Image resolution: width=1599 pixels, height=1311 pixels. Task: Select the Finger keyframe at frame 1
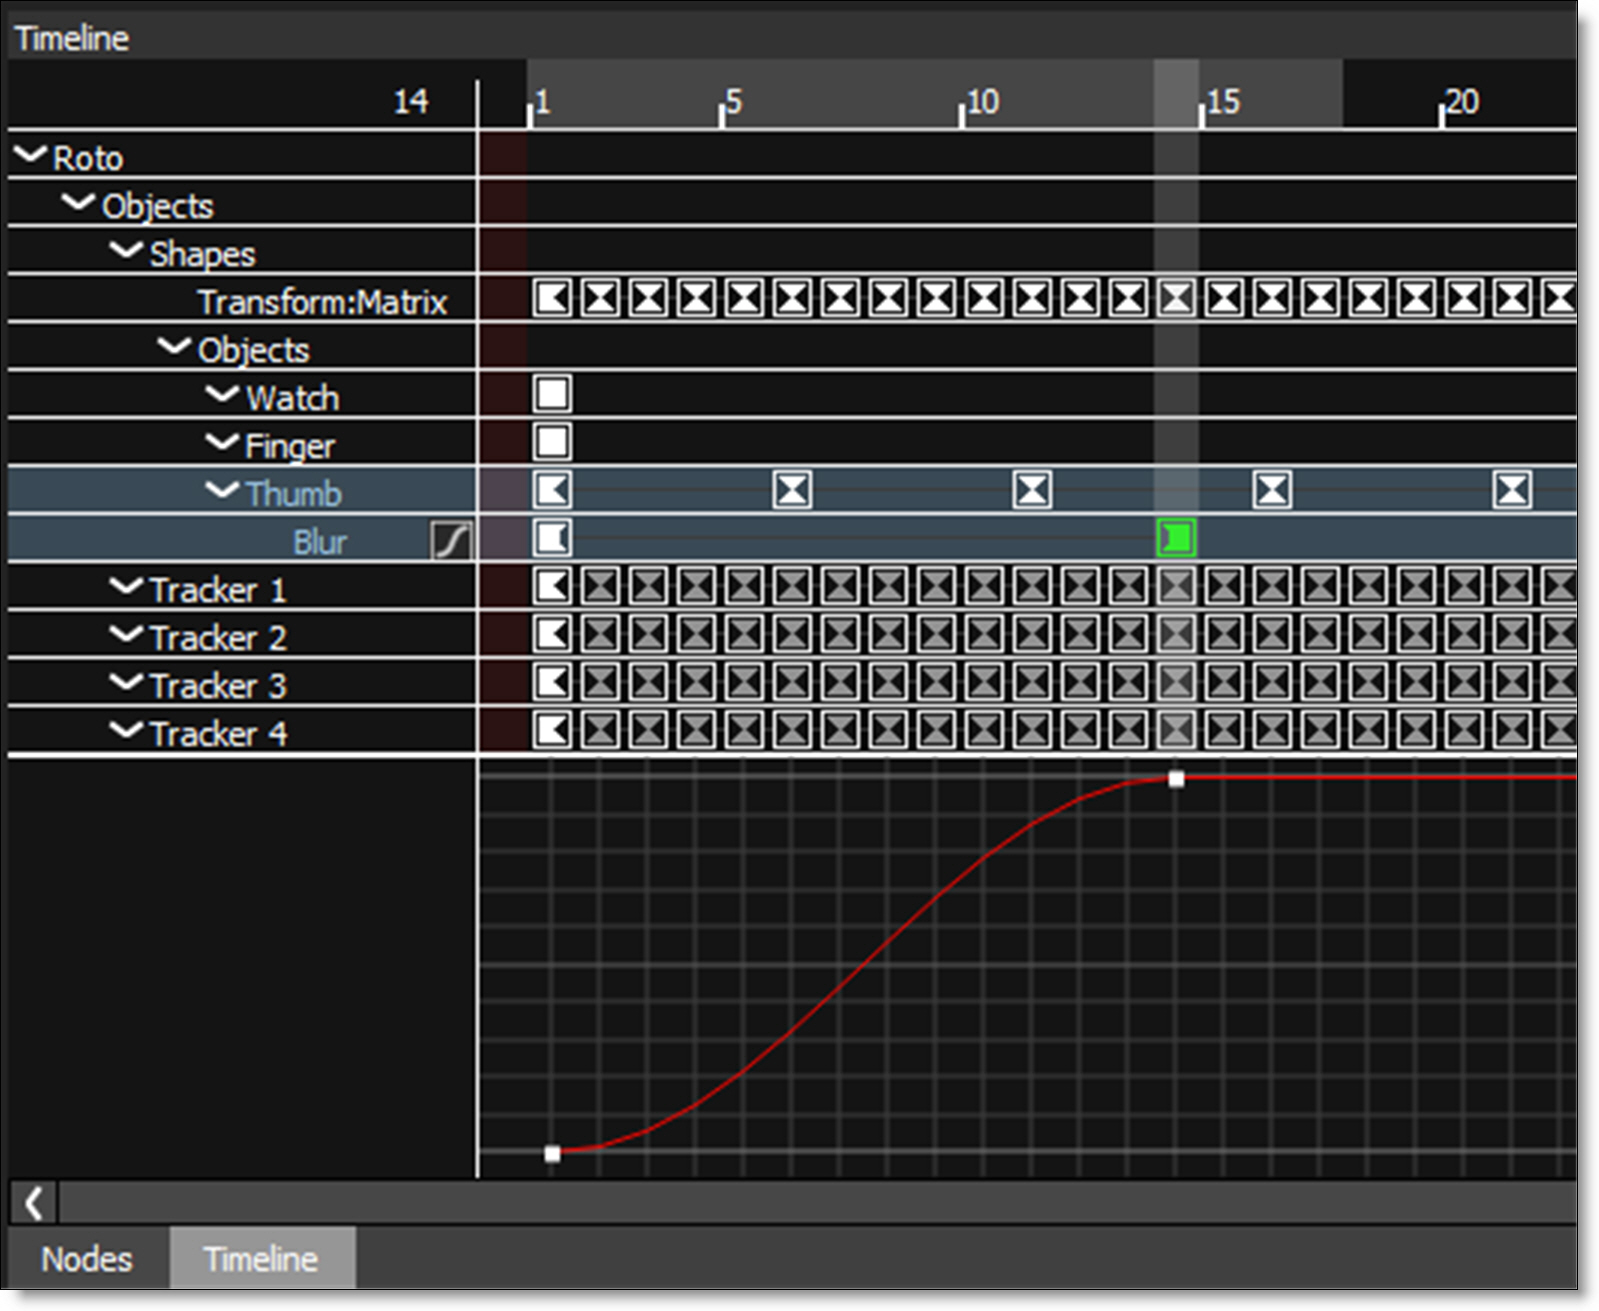[x=552, y=442]
